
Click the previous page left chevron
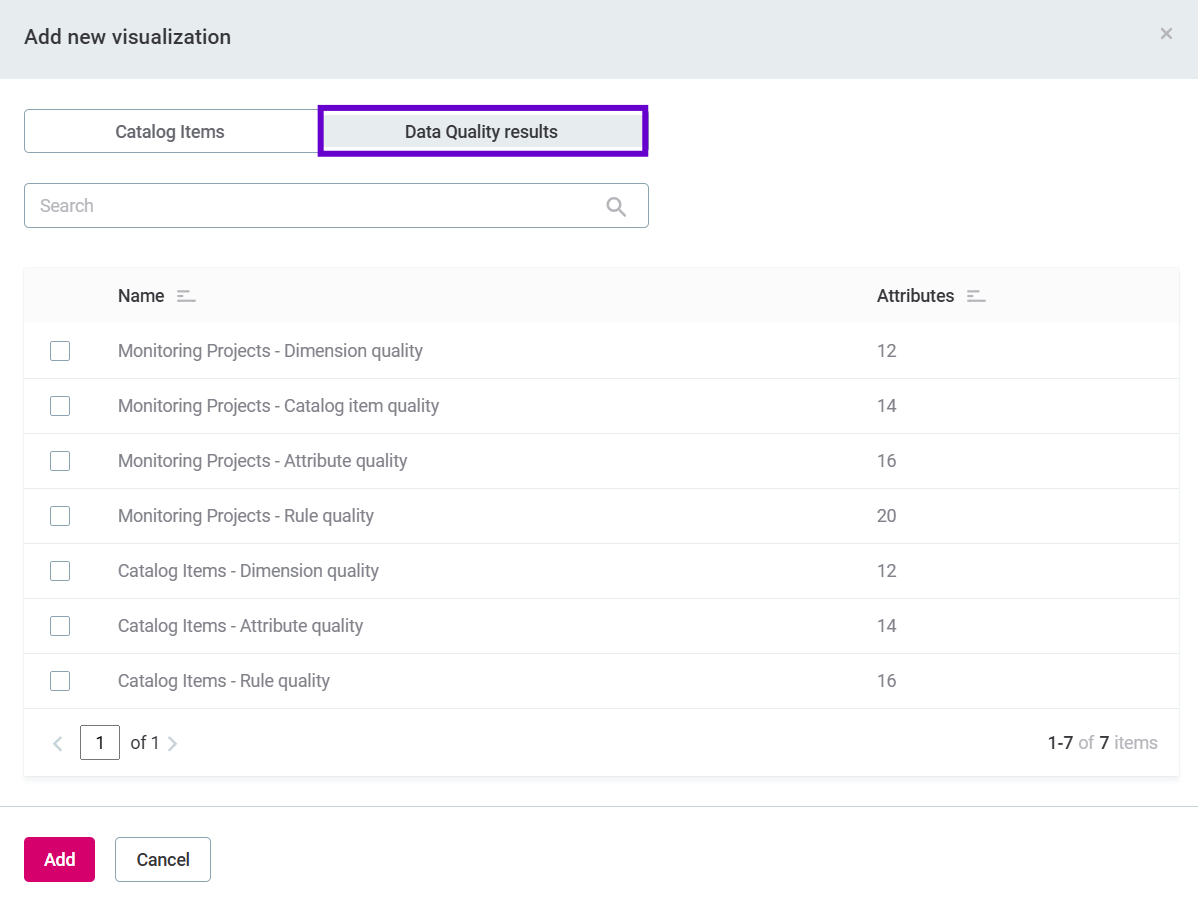[x=57, y=743]
